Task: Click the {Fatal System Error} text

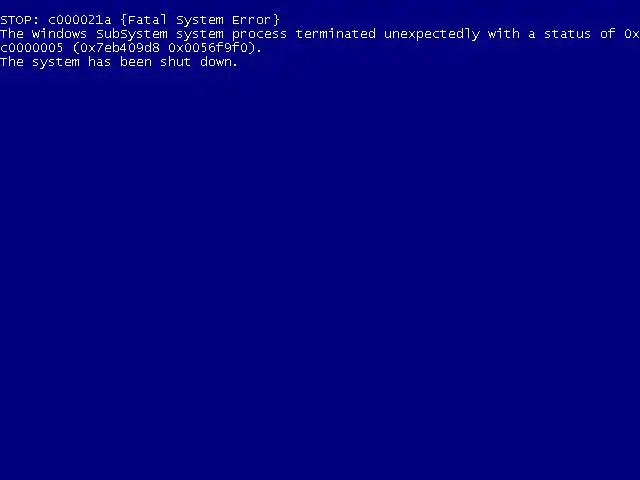Action: tap(200, 20)
